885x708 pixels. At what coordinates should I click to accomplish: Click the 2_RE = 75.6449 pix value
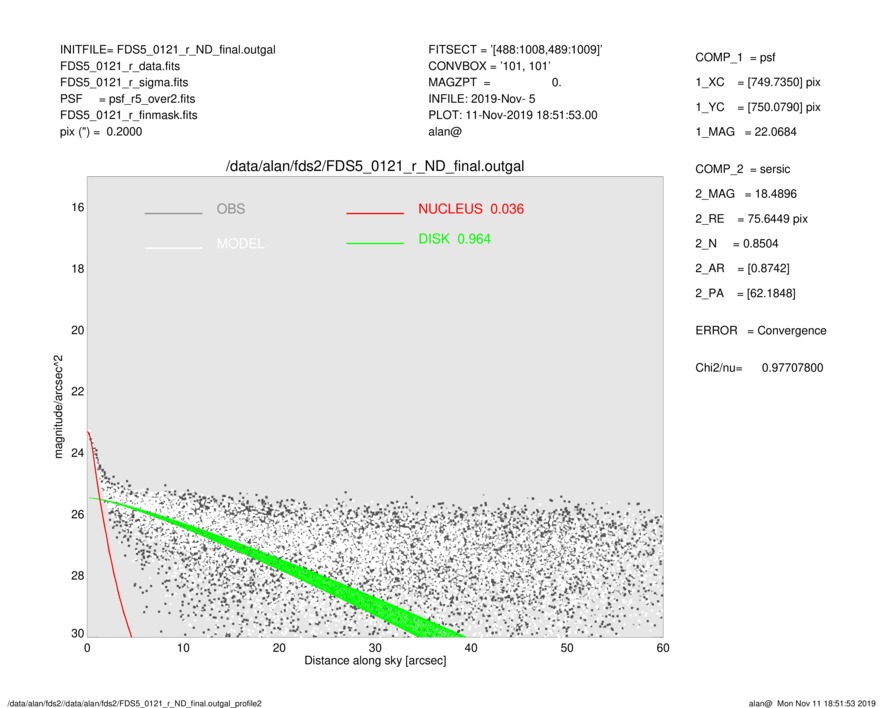point(752,219)
